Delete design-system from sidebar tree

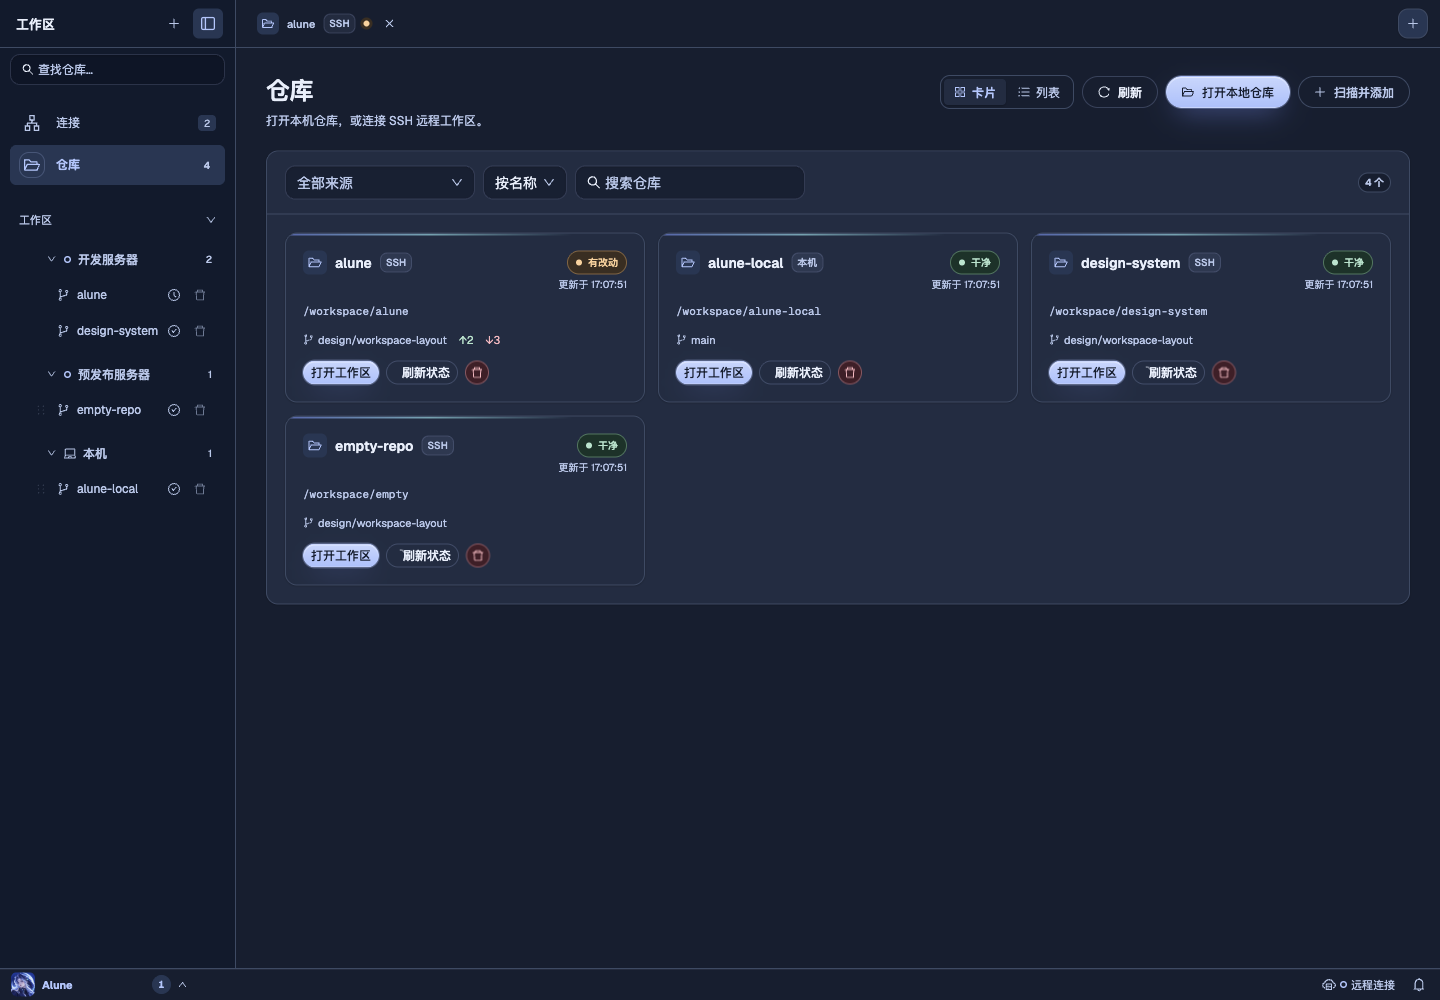(x=200, y=331)
